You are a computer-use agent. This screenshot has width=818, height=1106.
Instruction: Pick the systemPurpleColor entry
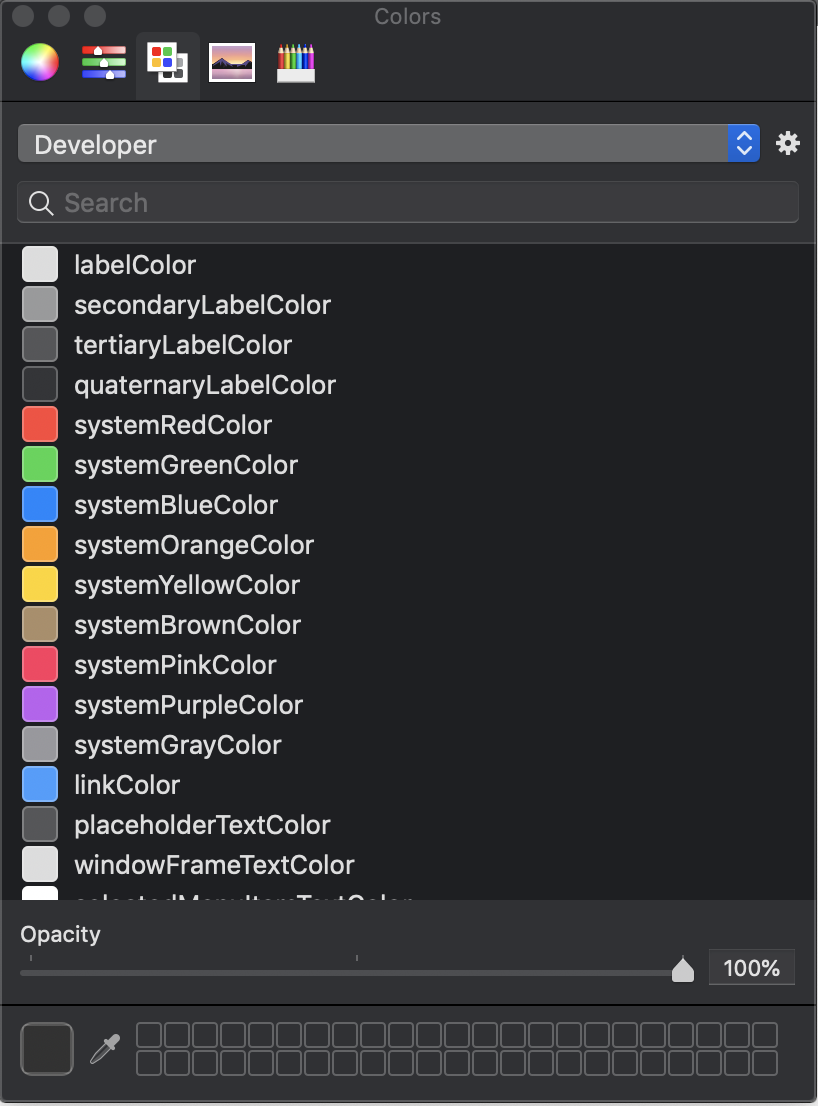188,705
